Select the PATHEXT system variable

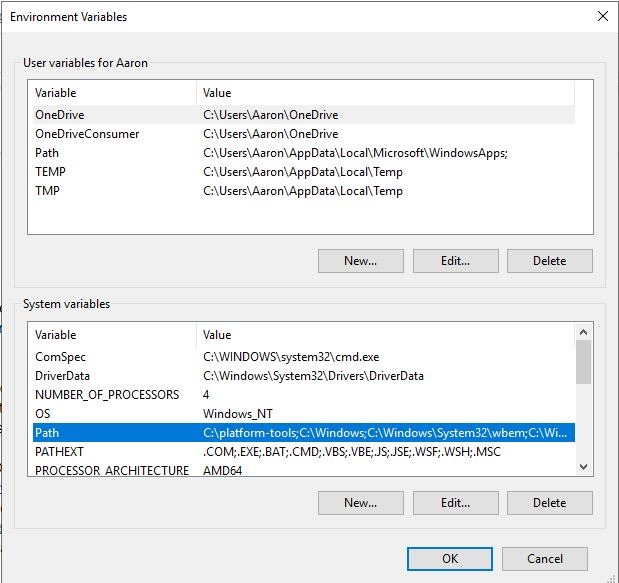click(x=304, y=452)
